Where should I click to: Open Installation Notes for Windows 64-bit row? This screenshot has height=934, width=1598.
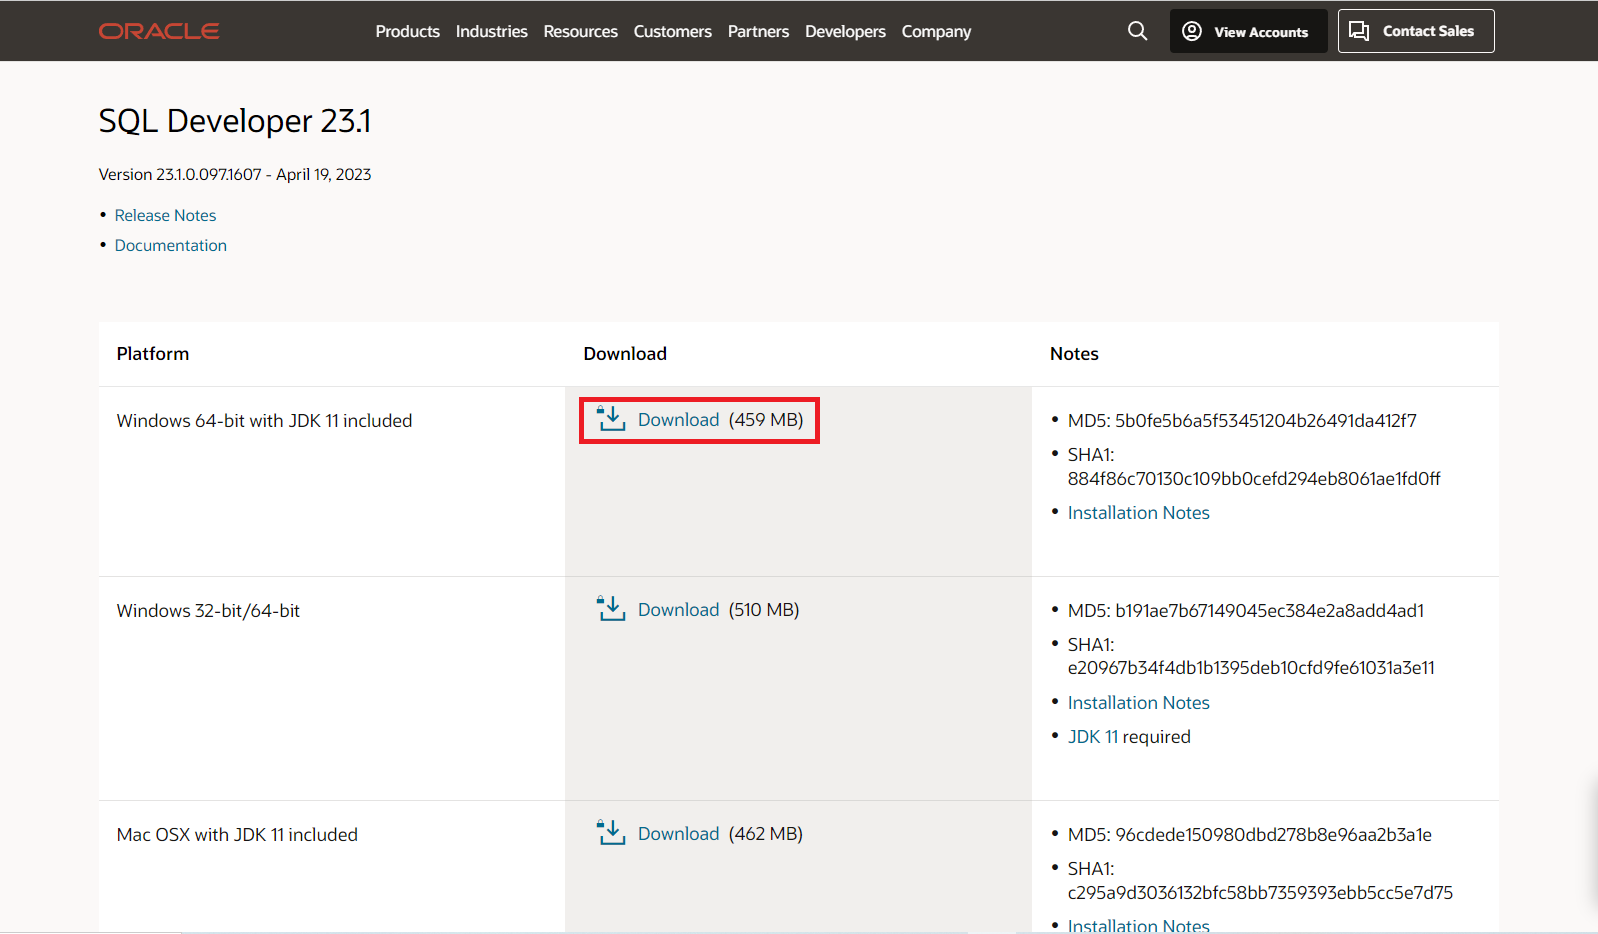click(x=1138, y=512)
